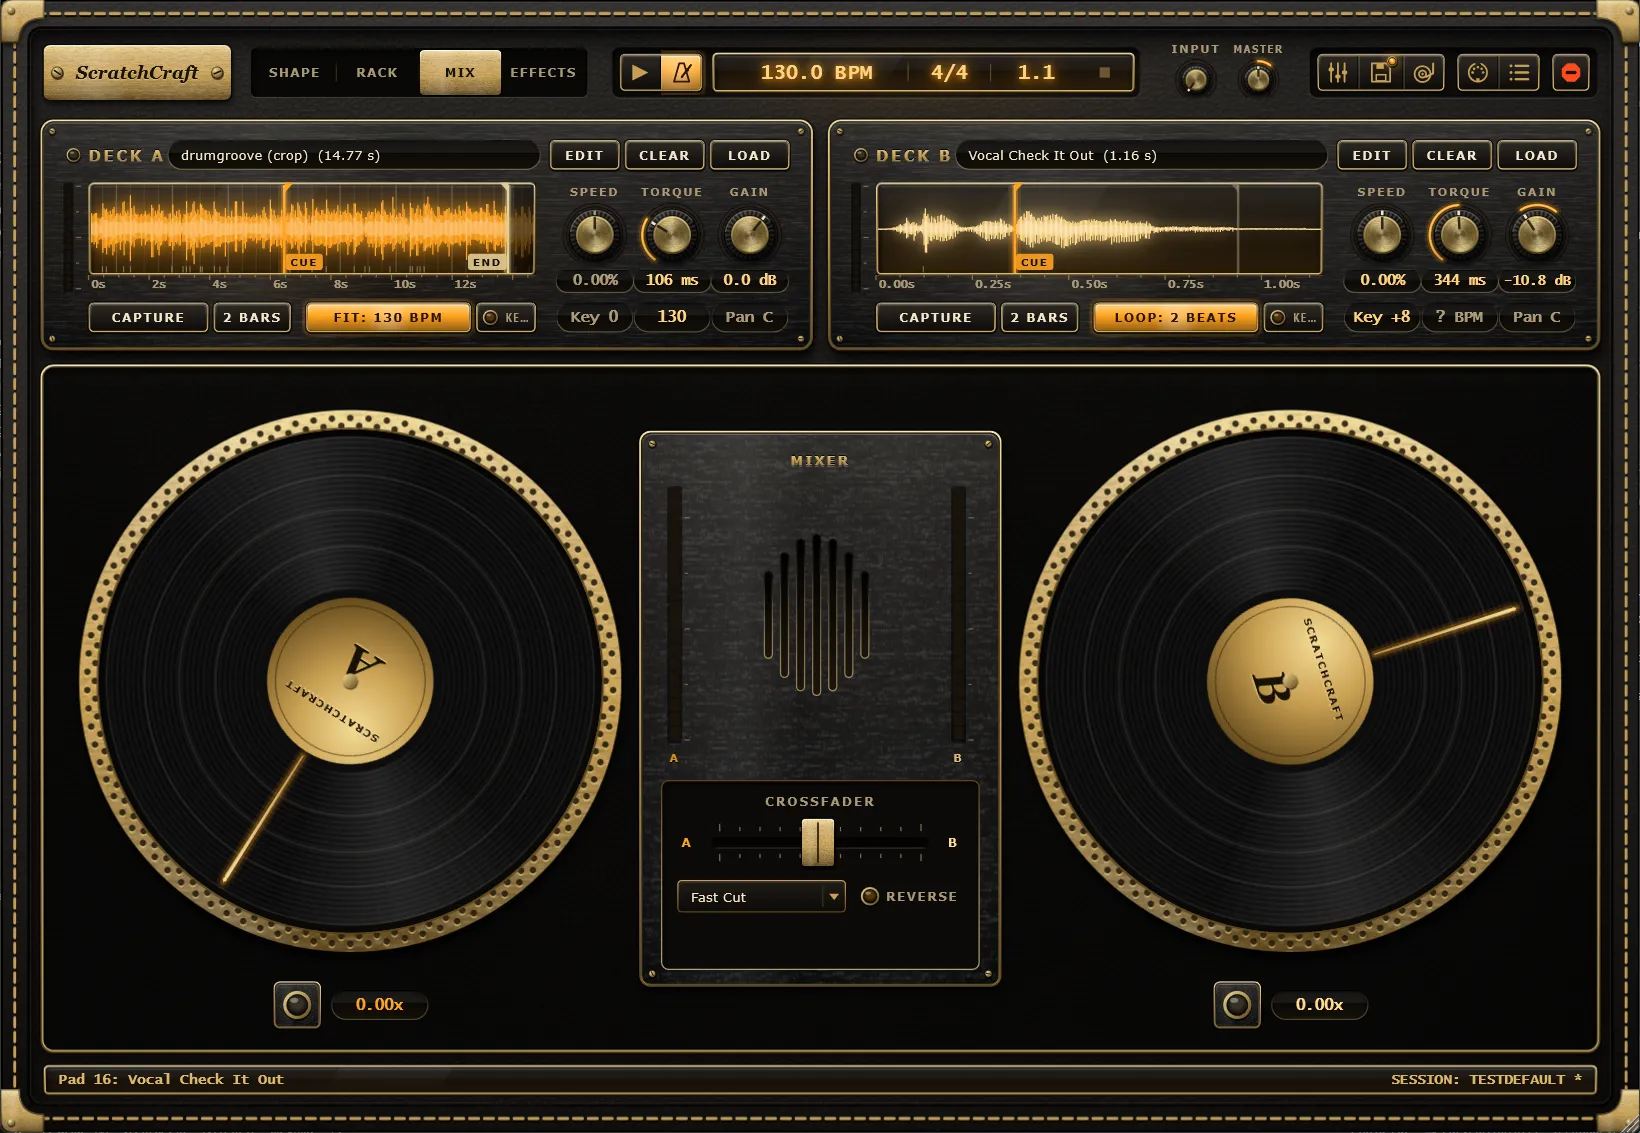Viewport: 1640px width, 1133px height.
Task: Click the ScratchCraft logo plate
Action: click(x=137, y=73)
